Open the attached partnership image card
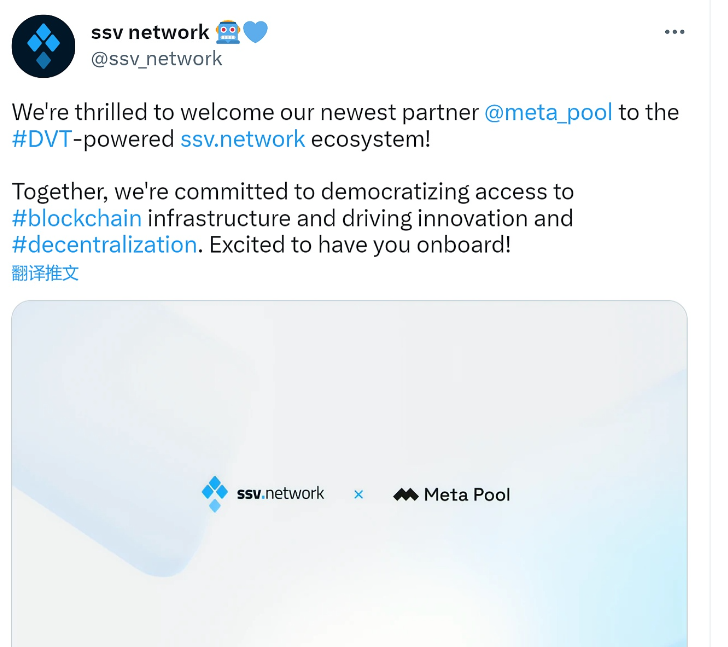 point(350,473)
